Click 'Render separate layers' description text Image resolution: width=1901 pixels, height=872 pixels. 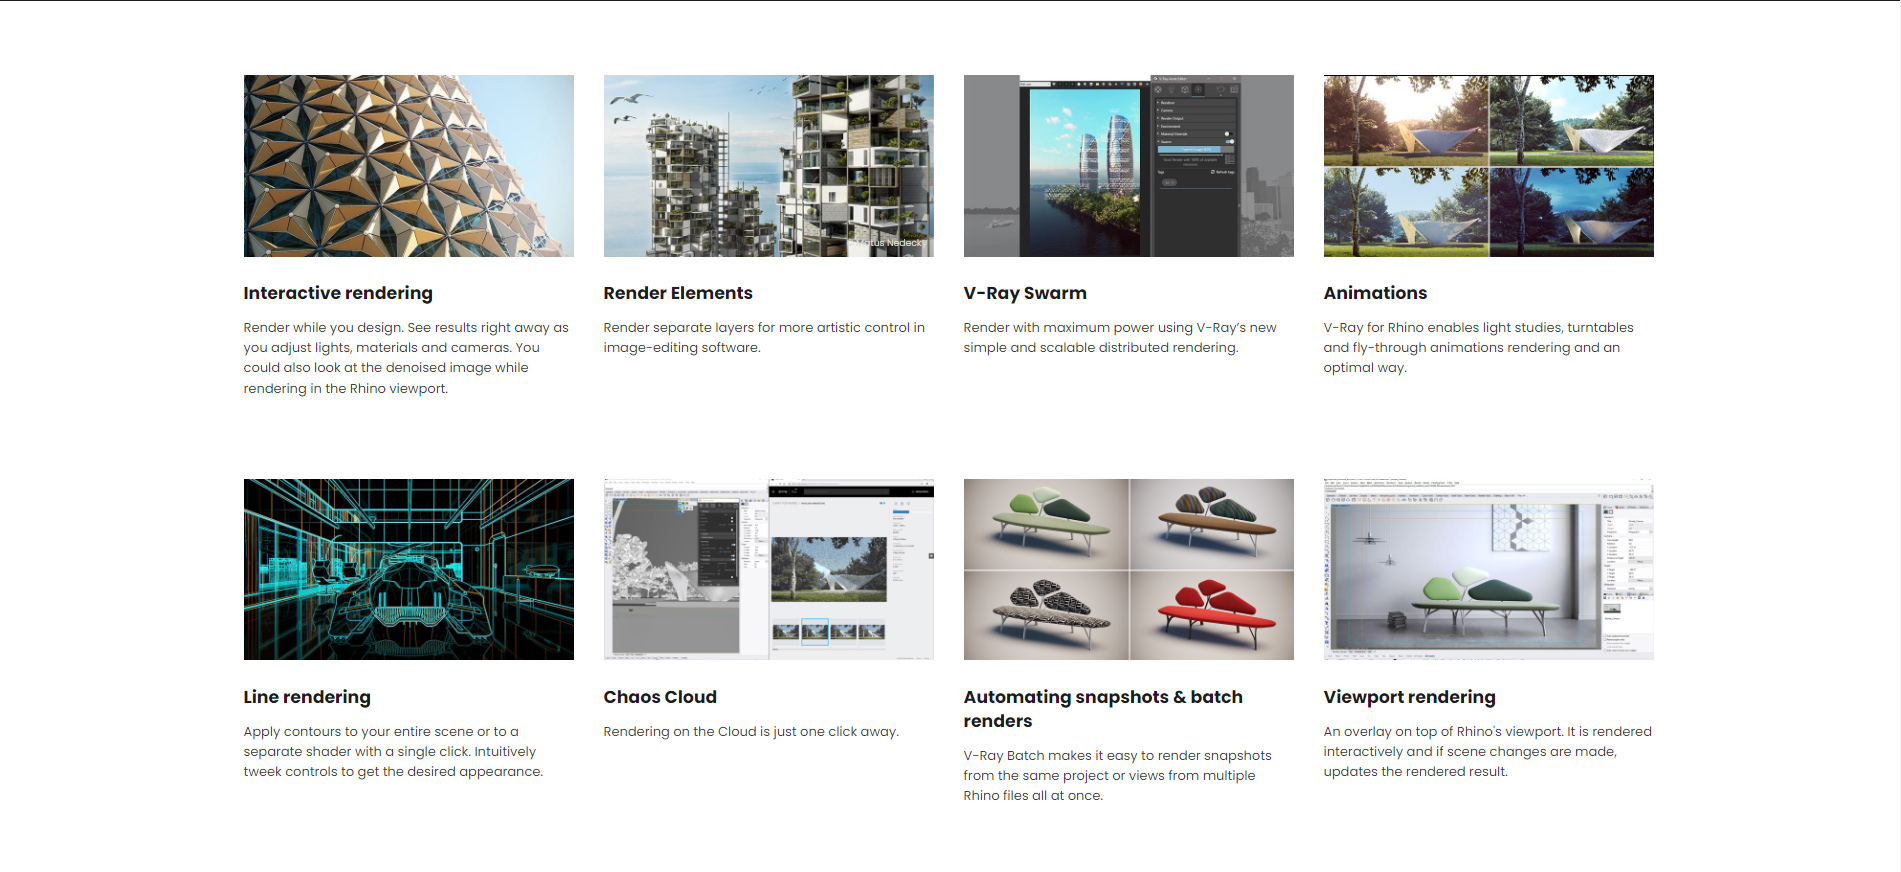pos(764,338)
